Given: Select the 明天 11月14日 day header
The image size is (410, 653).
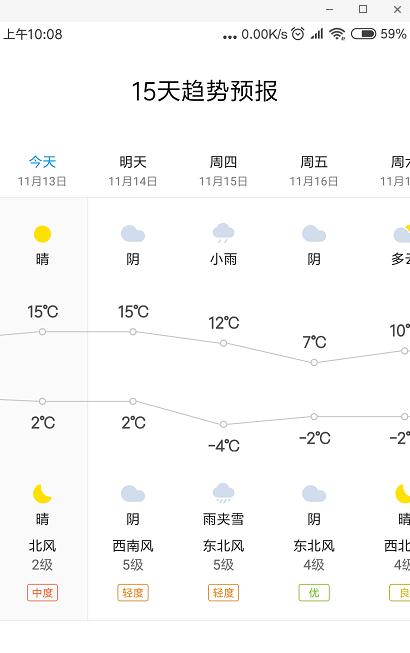Looking at the screenshot, I should (133, 171).
